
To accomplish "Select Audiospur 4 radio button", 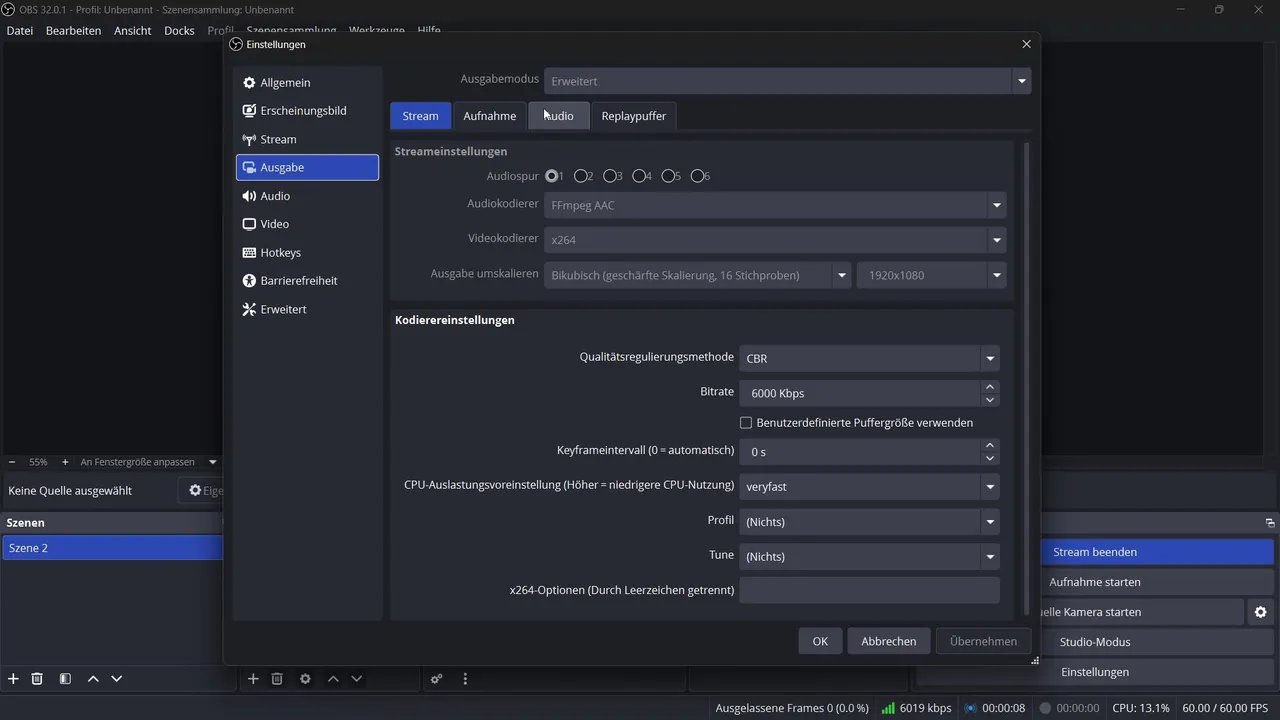I will point(639,176).
